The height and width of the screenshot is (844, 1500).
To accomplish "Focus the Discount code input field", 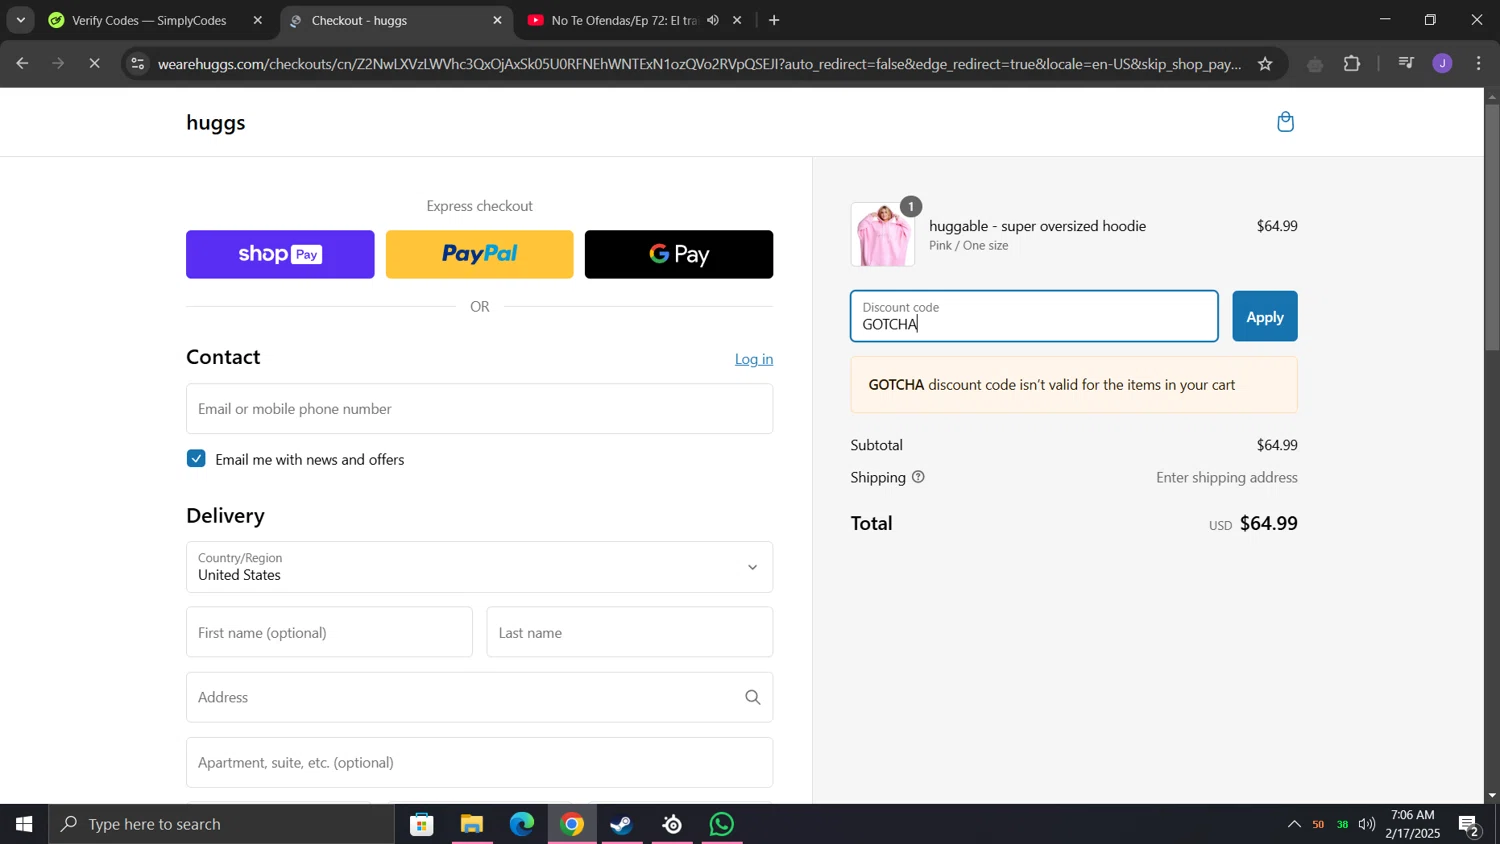I will (1034, 316).
